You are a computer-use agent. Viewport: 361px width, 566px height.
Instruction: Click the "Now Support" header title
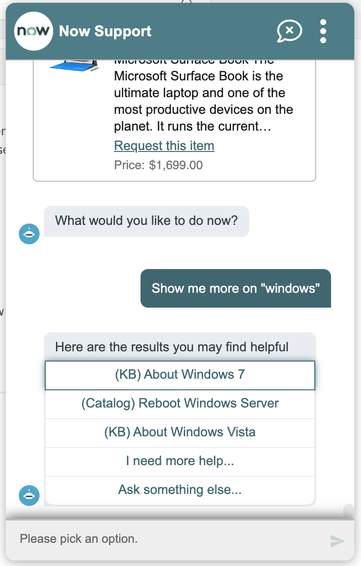point(105,31)
